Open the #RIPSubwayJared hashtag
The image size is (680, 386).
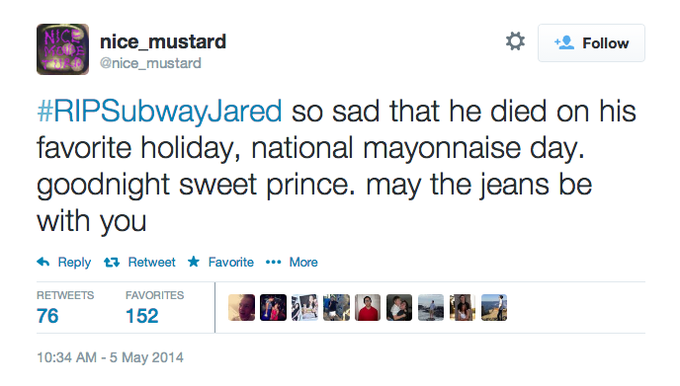pos(160,111)
